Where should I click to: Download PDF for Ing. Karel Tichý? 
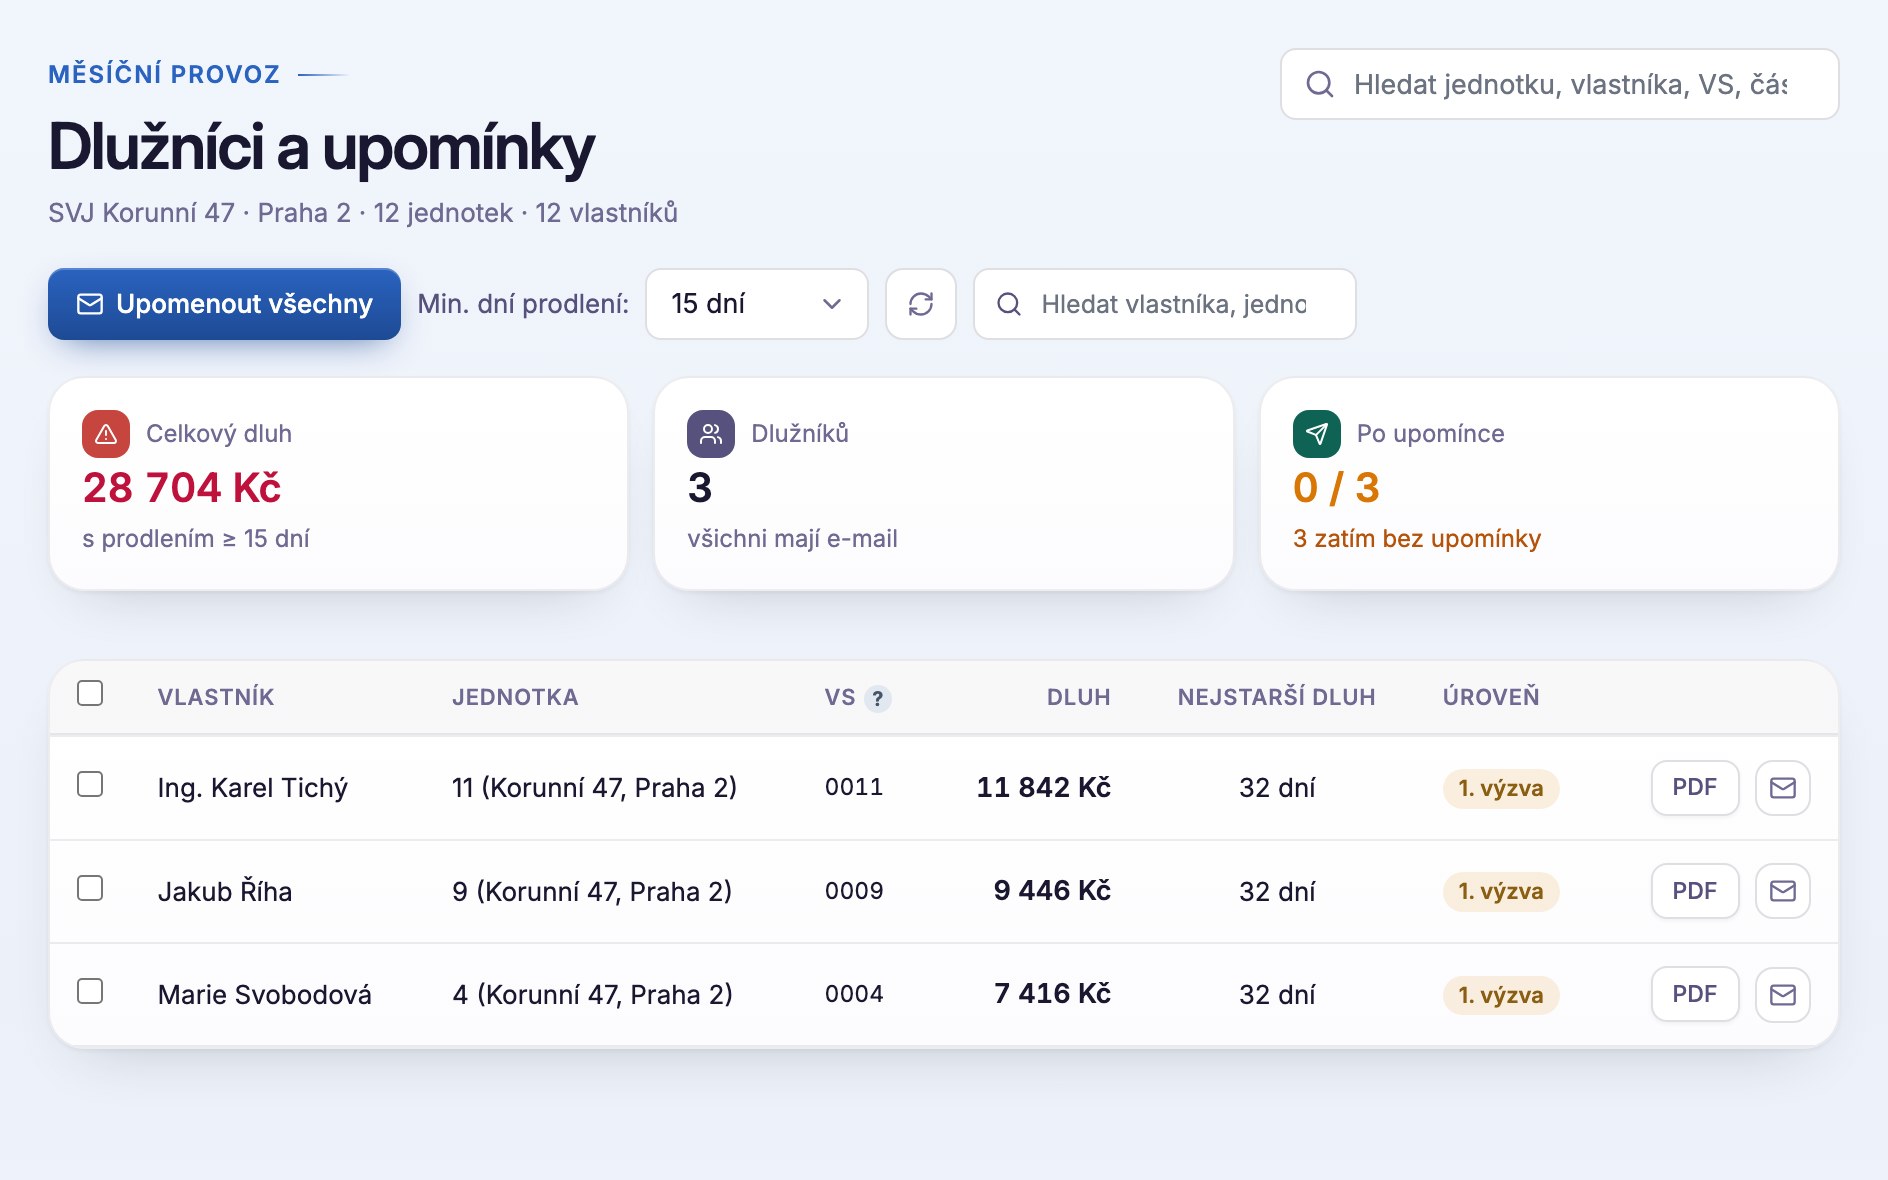click(1694, 788)
